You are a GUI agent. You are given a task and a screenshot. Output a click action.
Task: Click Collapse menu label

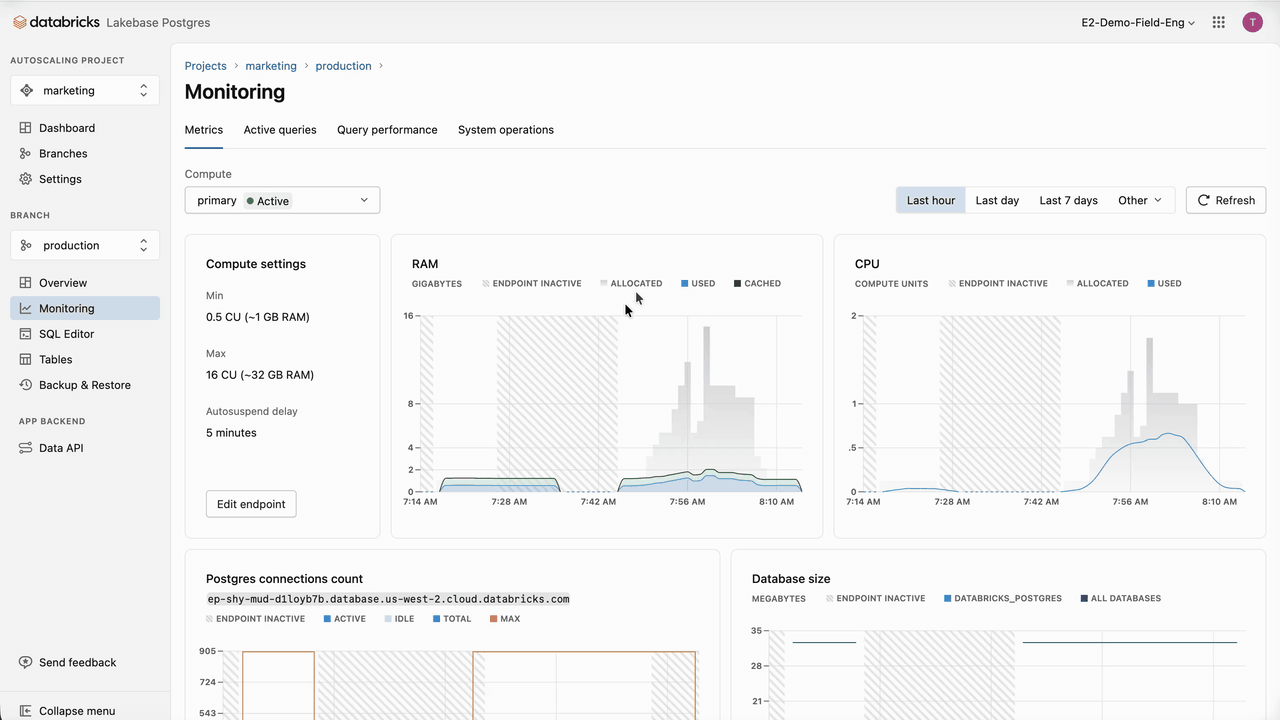[77, 711]
